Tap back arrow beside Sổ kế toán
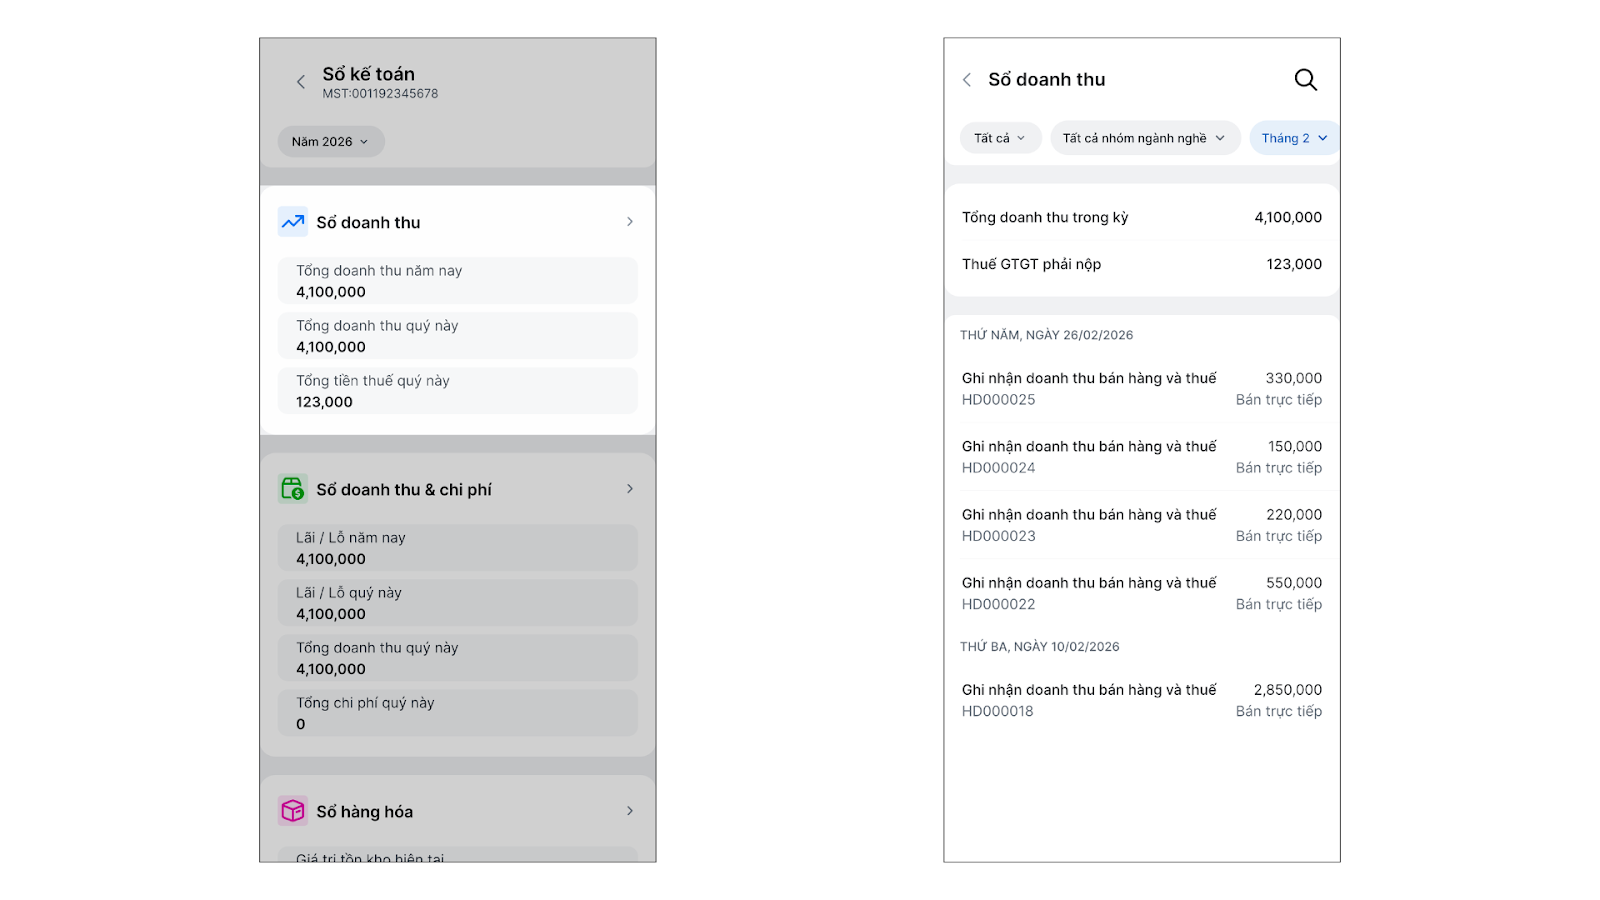This screenshot has width=1600, height=900. 301,82
